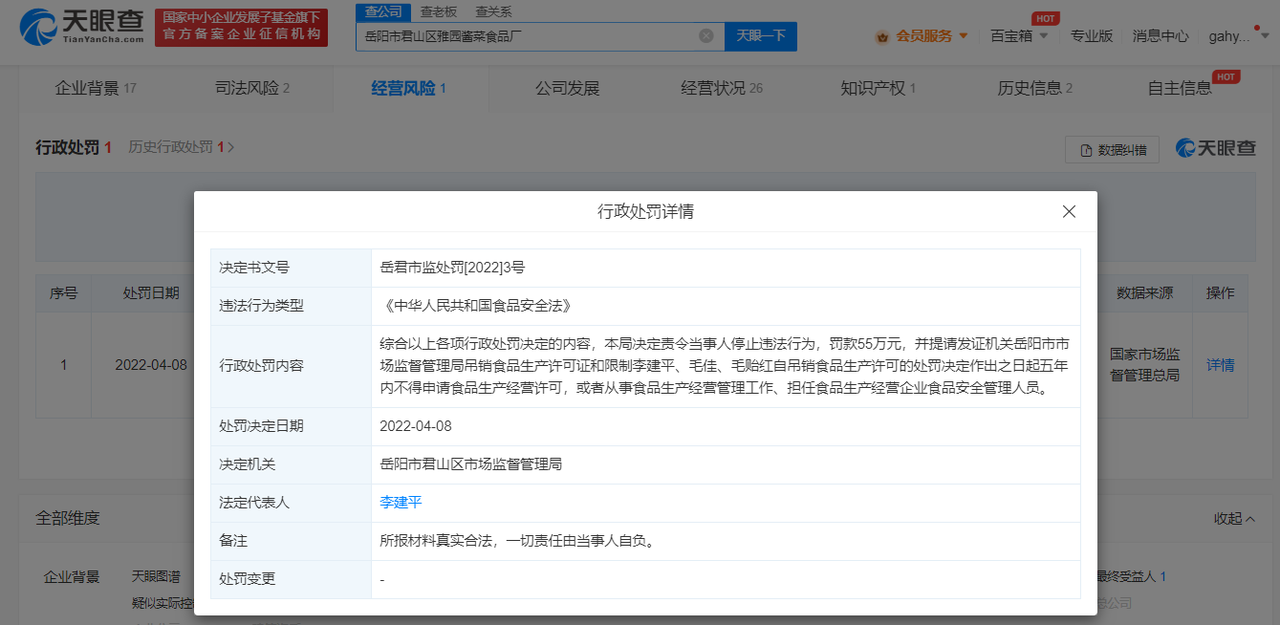Screen dimensions: 1280x625
Task: Click the TianYanCha logo at top left
Action: [82, 27]
